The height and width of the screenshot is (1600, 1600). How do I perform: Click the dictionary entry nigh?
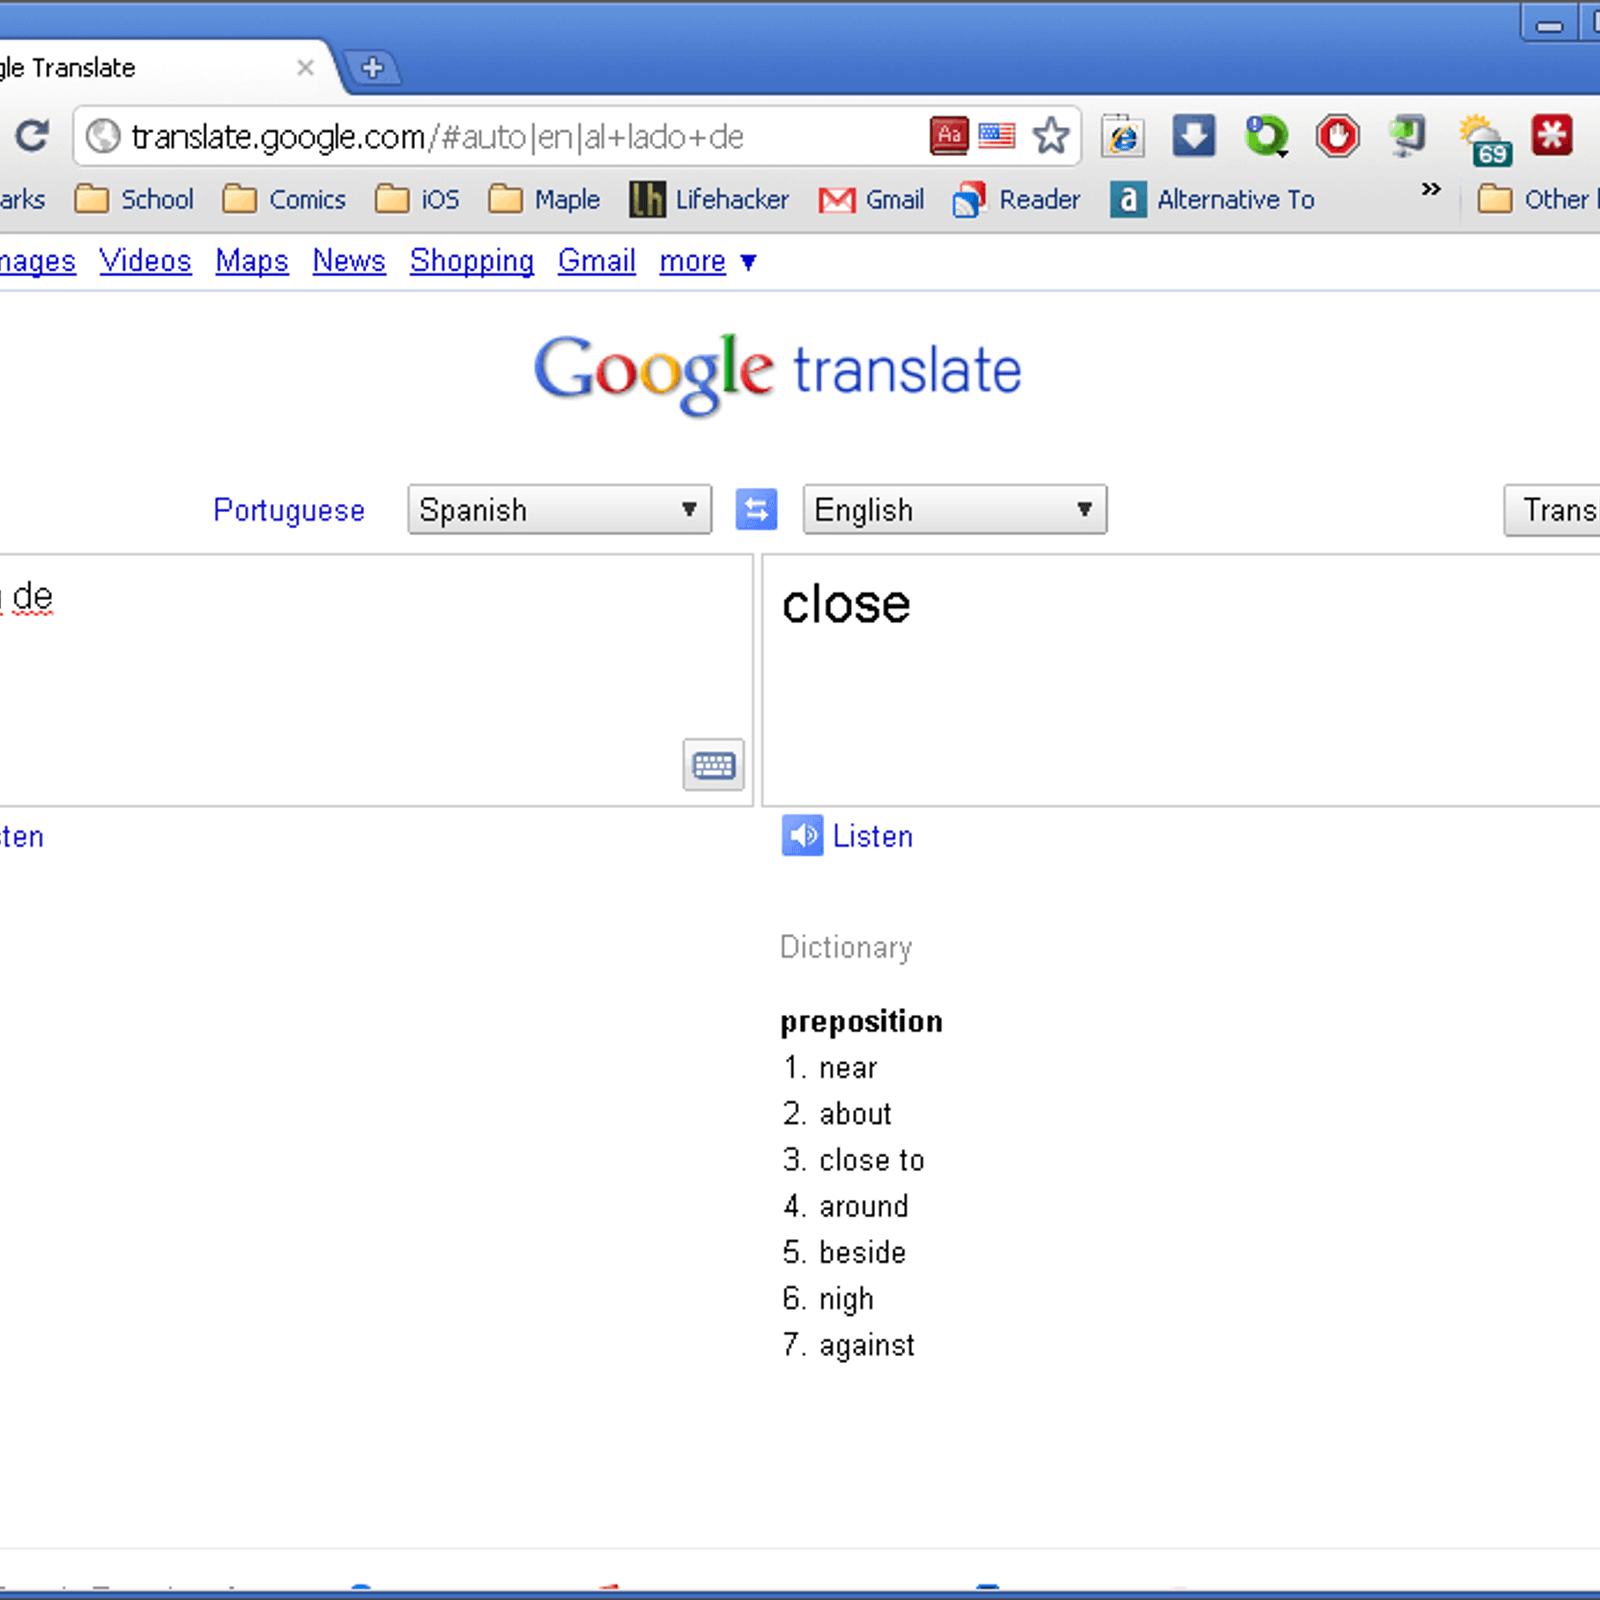pyautogui.click(x=846, y=1299)
